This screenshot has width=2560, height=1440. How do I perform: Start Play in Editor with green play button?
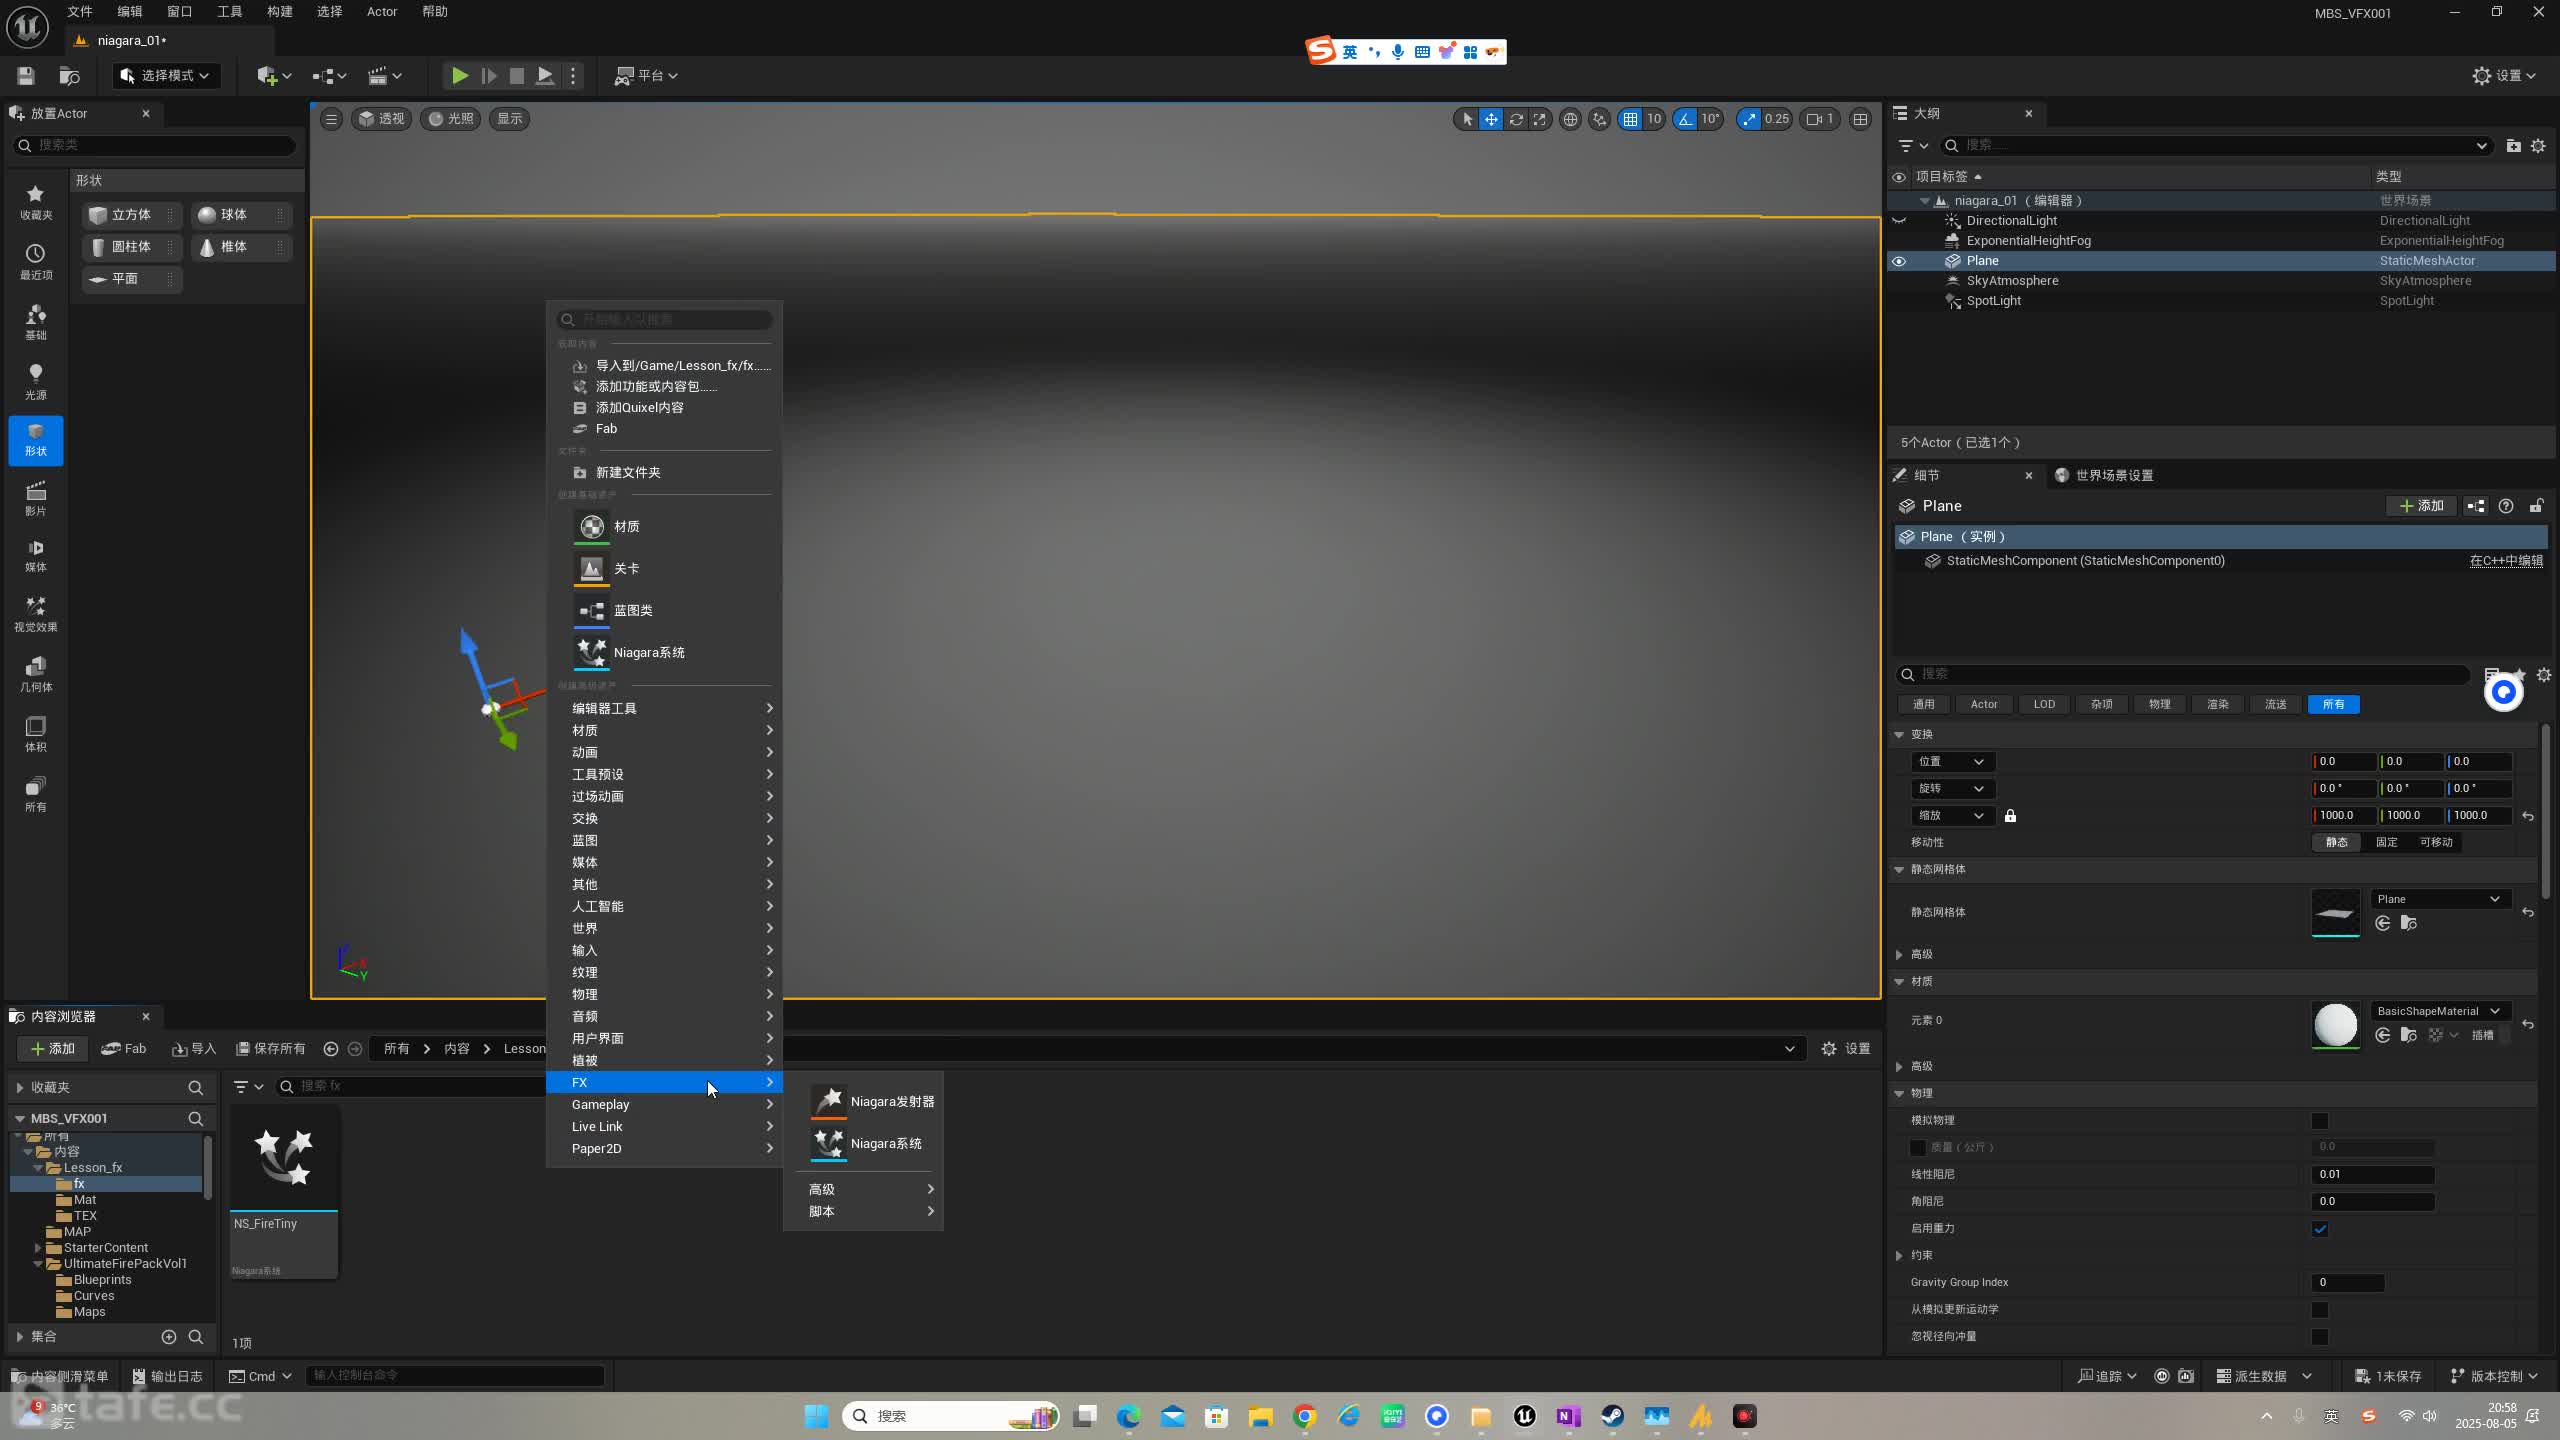pyautogui.click(x=459, y=76)
